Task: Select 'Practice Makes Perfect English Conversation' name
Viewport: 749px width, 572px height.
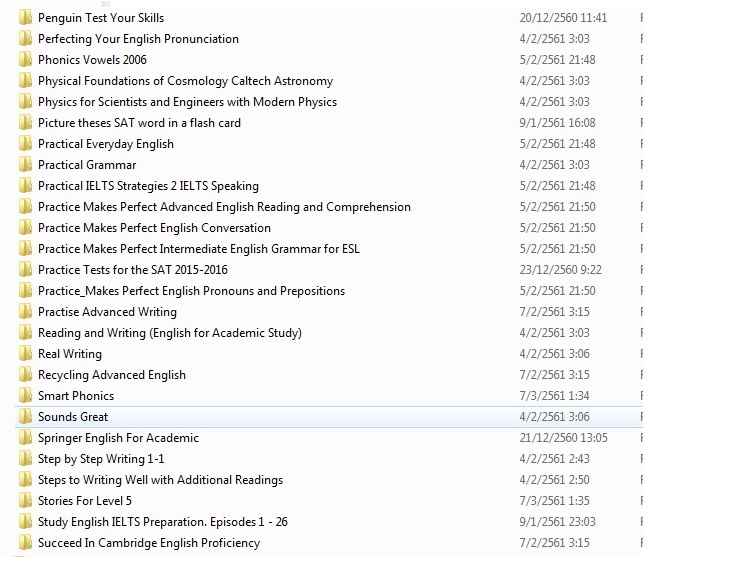Action: 154,228
